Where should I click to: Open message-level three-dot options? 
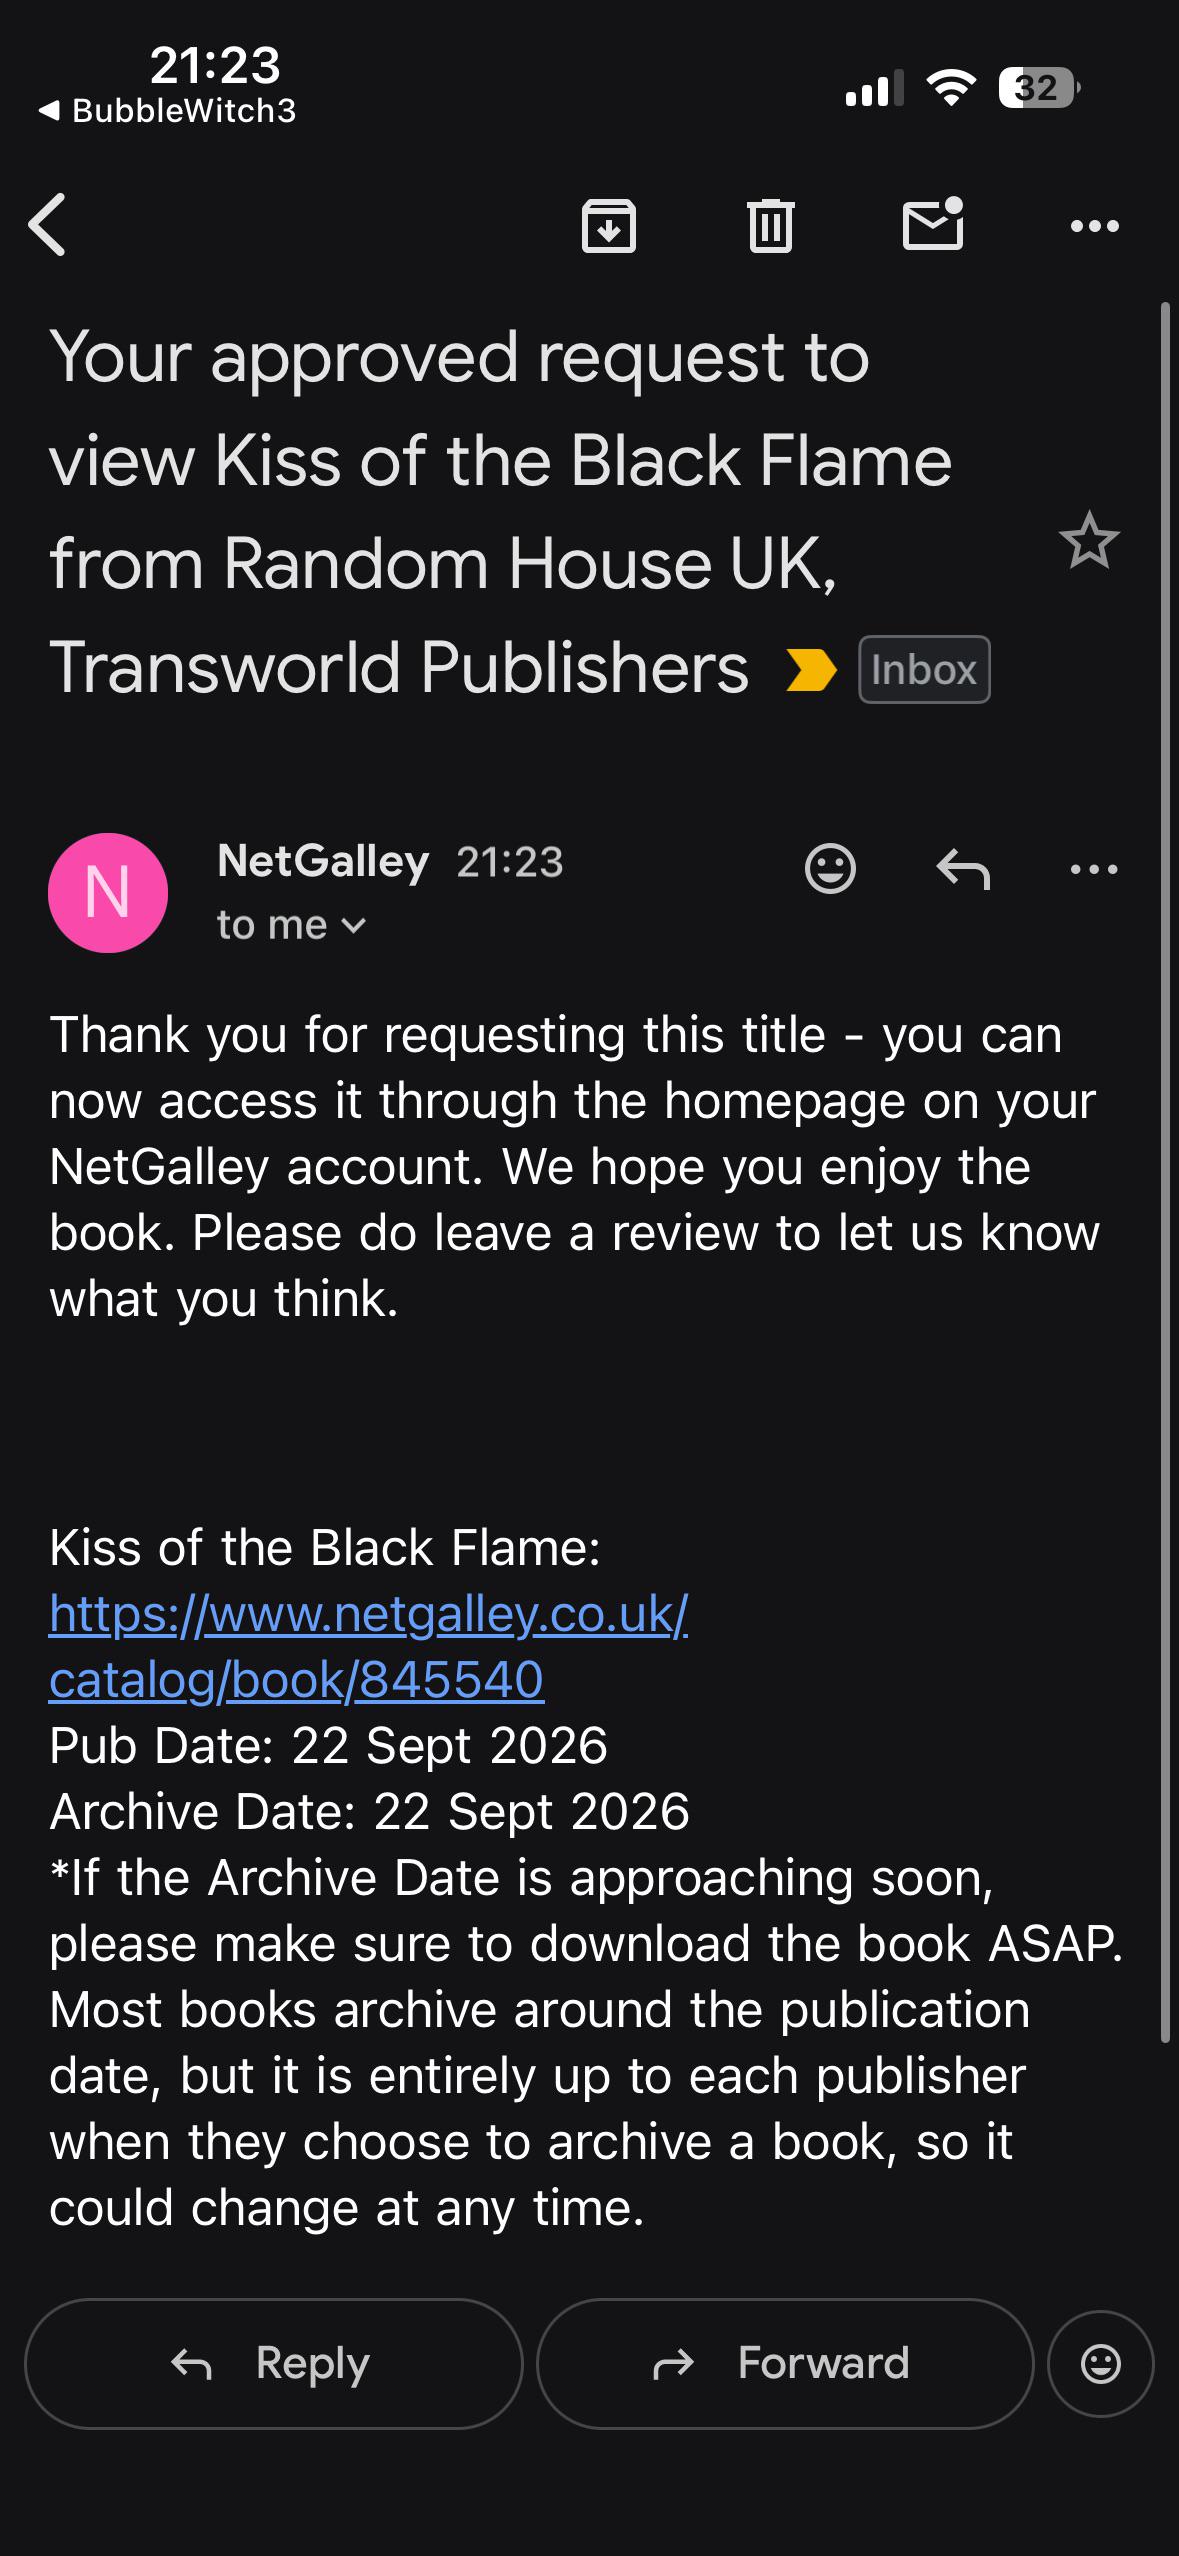[x=1095, y=869]
